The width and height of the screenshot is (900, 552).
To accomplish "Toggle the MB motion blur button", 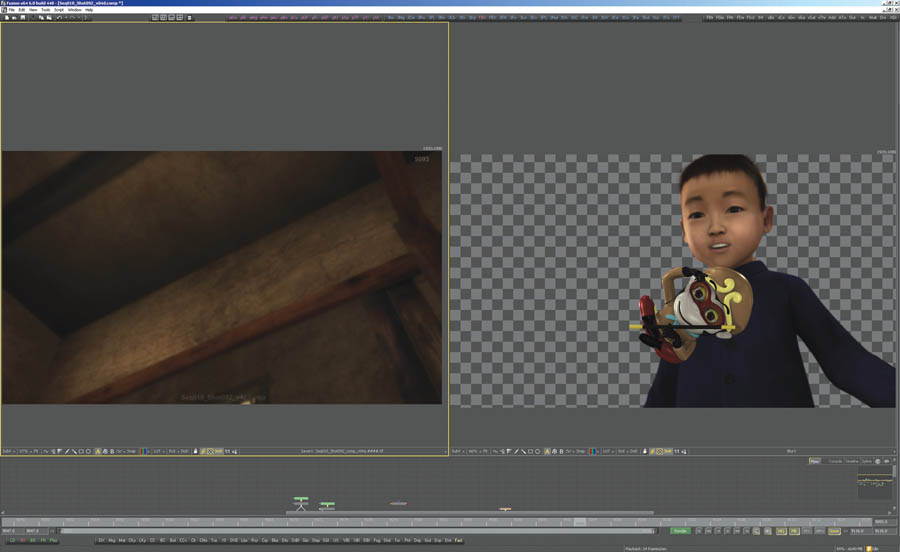I will coord(795,531).
